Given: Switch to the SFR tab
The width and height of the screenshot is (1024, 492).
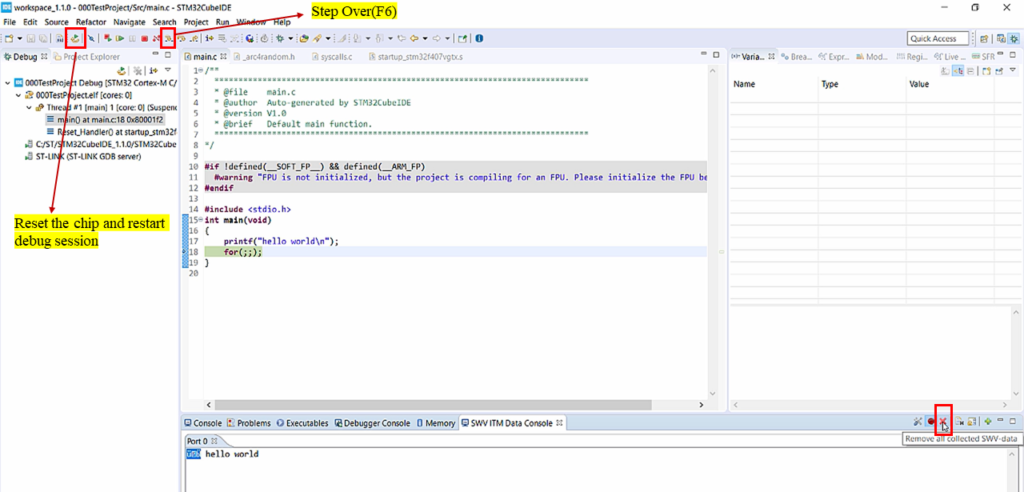Looking at the screenshot, I should [983, 57].
